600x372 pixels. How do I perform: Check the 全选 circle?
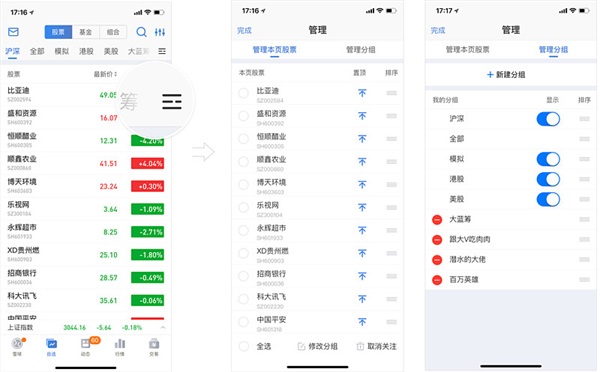click(244, 346)
